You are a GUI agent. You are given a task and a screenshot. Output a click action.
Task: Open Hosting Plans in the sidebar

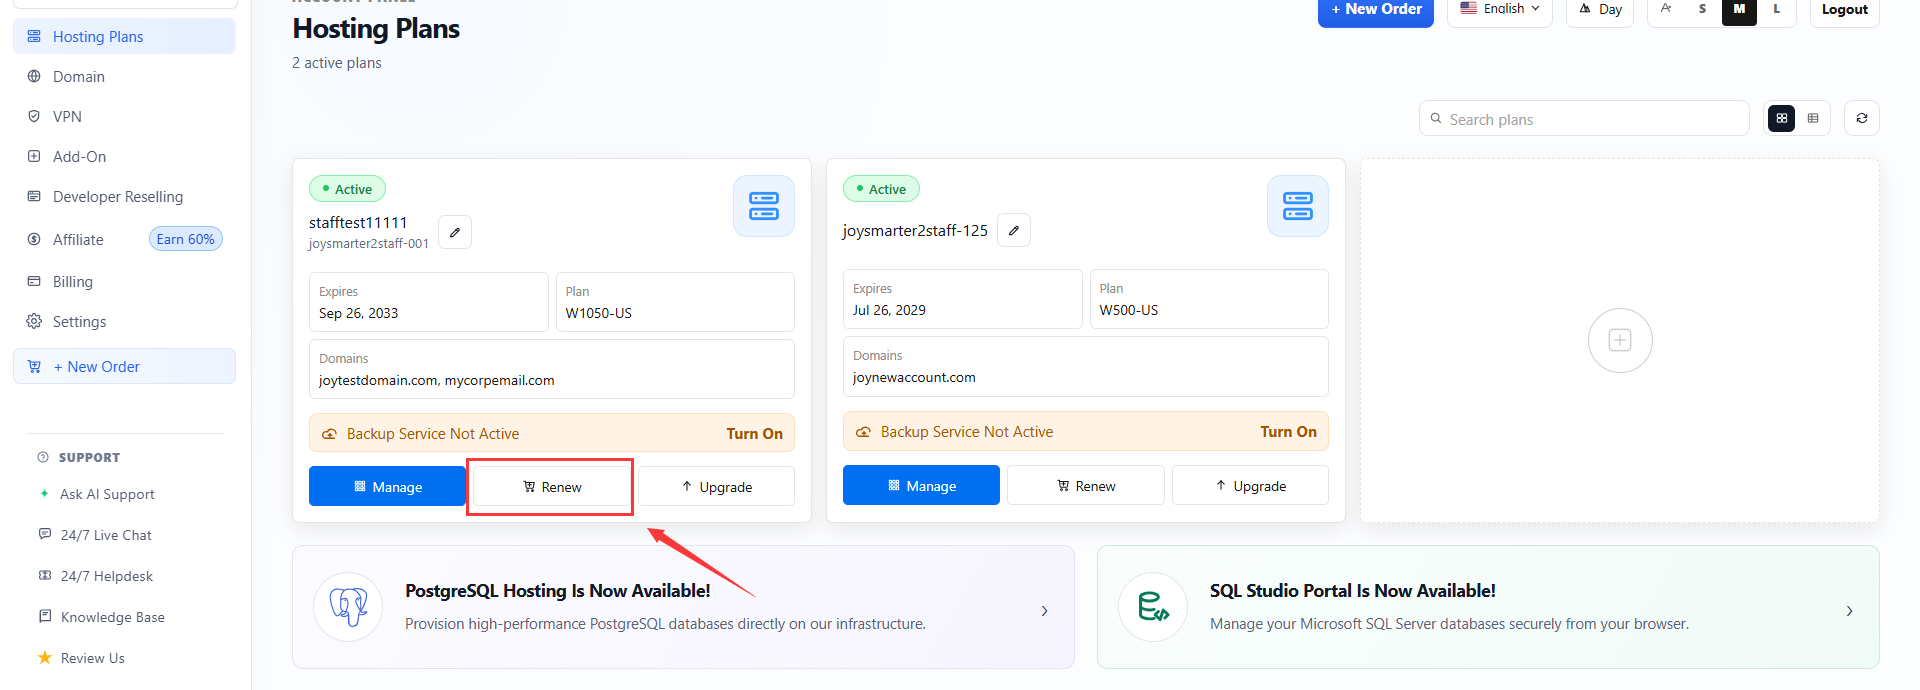coord(124,36)
